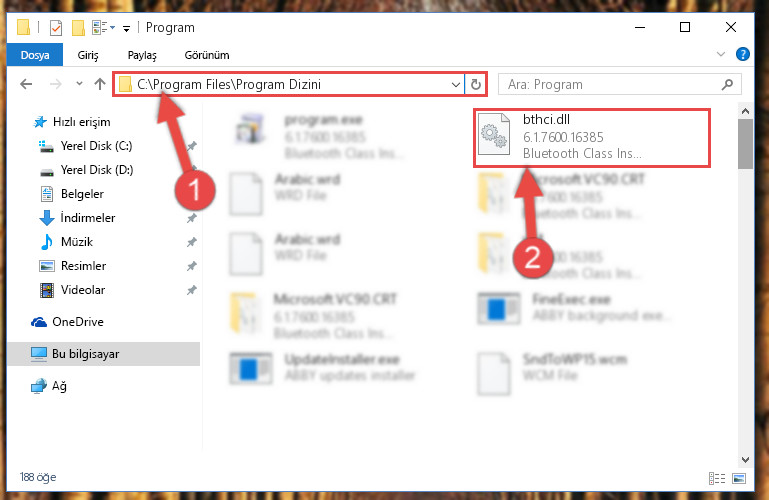The width and height of the screenshot is (769, 500).
Task: Expand the address bar history dropdown
Action: [456, 84]
